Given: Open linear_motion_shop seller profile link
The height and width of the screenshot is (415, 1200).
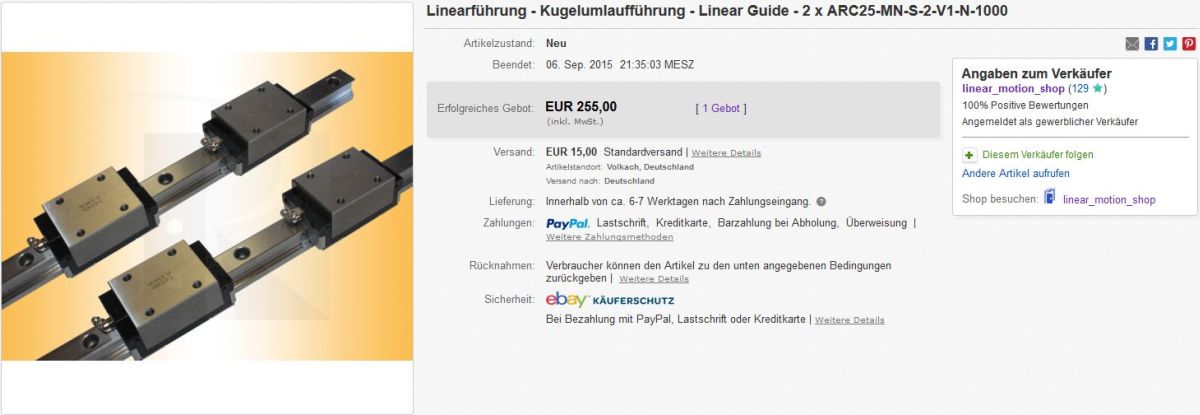Looking at the screenshot, I should point(1013,88).
